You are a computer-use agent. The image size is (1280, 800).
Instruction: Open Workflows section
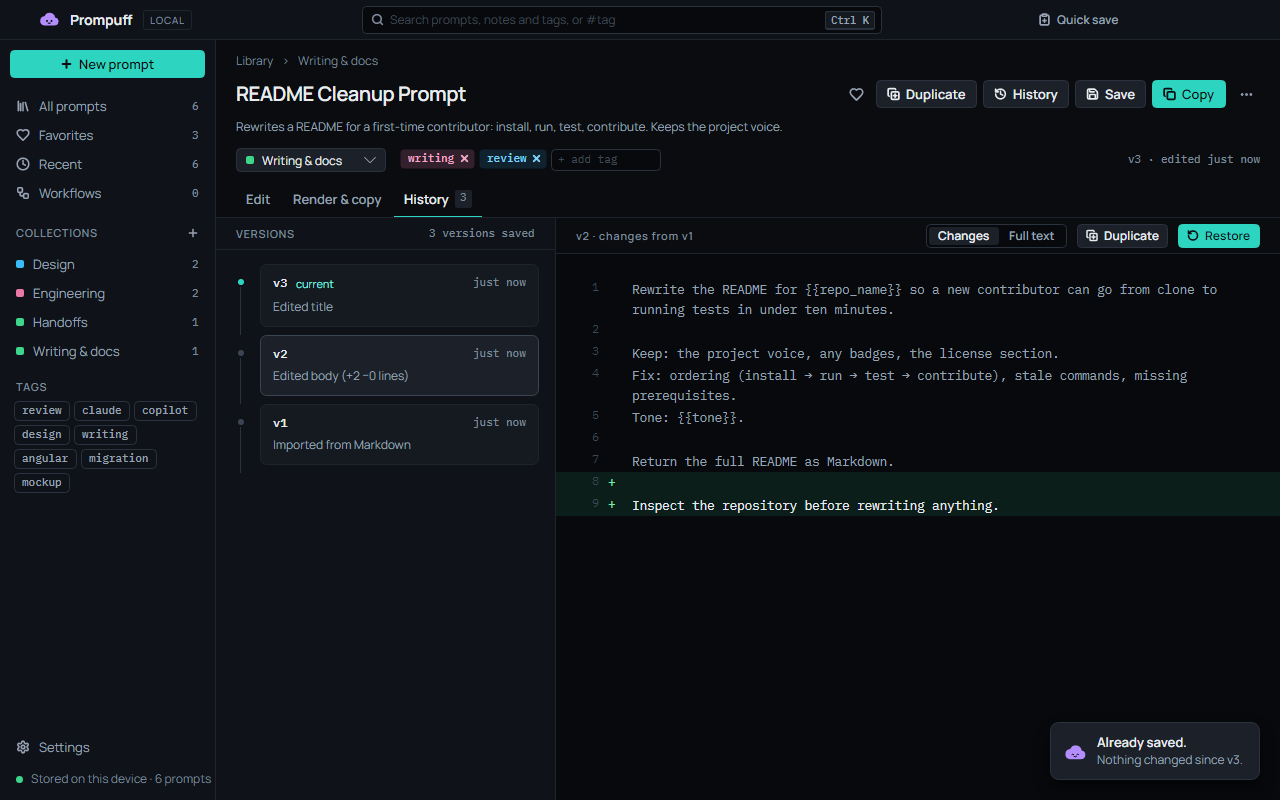click(107, 193)
